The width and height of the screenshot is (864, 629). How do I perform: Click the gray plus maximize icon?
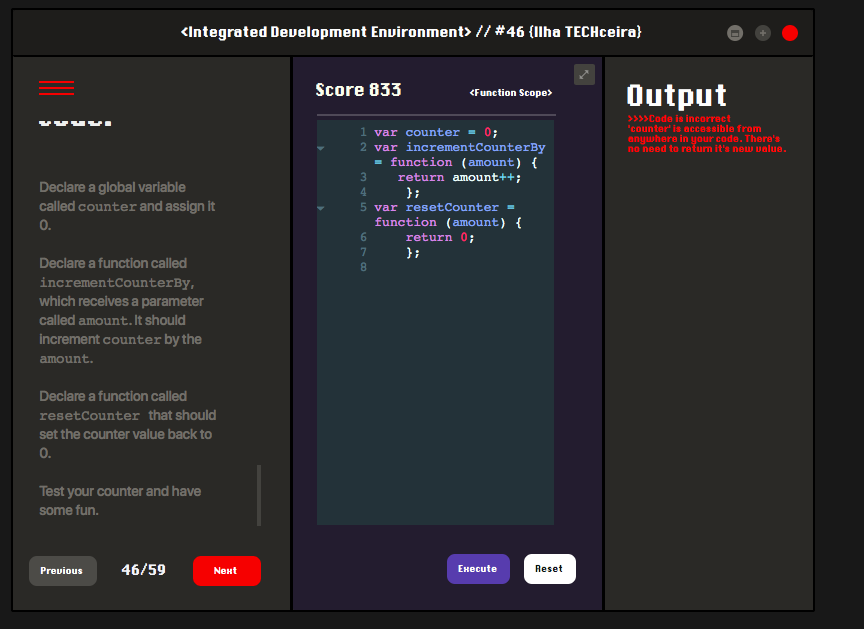click(x=763, y=33)
